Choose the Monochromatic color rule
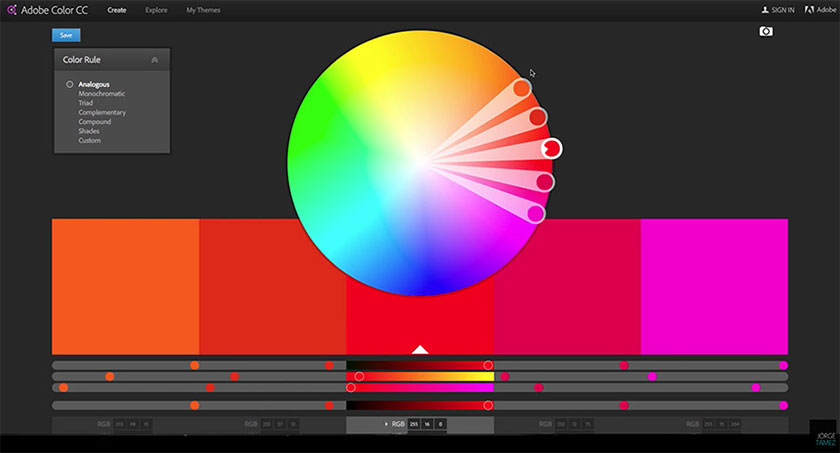The image size is (840, 453). (101, 93)
